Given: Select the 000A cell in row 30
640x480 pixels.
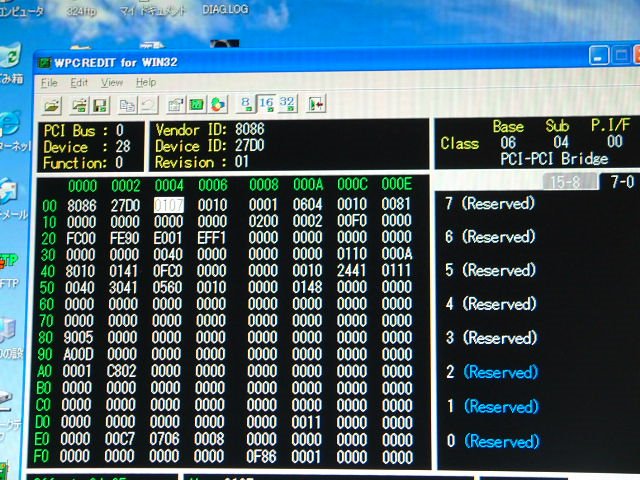Looking at the screenshot, I should coord(396,254).
